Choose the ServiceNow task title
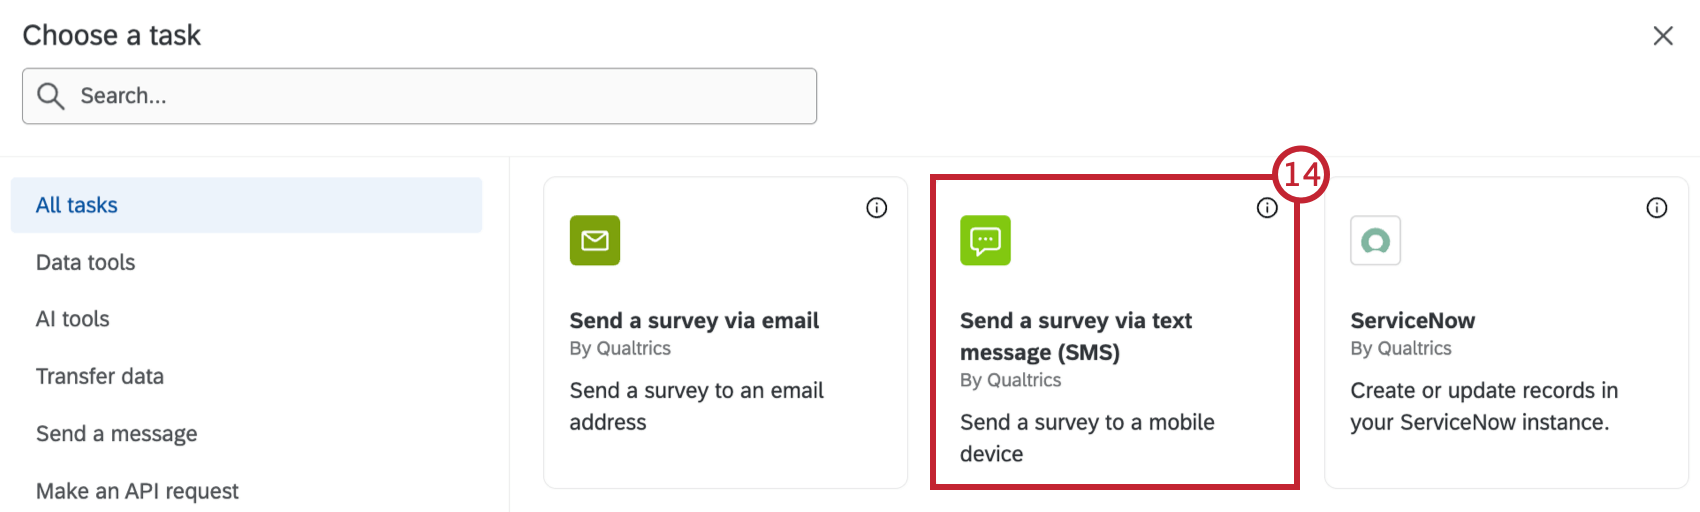This screenshot has height=512, width=1700. tap(1412, 321)
